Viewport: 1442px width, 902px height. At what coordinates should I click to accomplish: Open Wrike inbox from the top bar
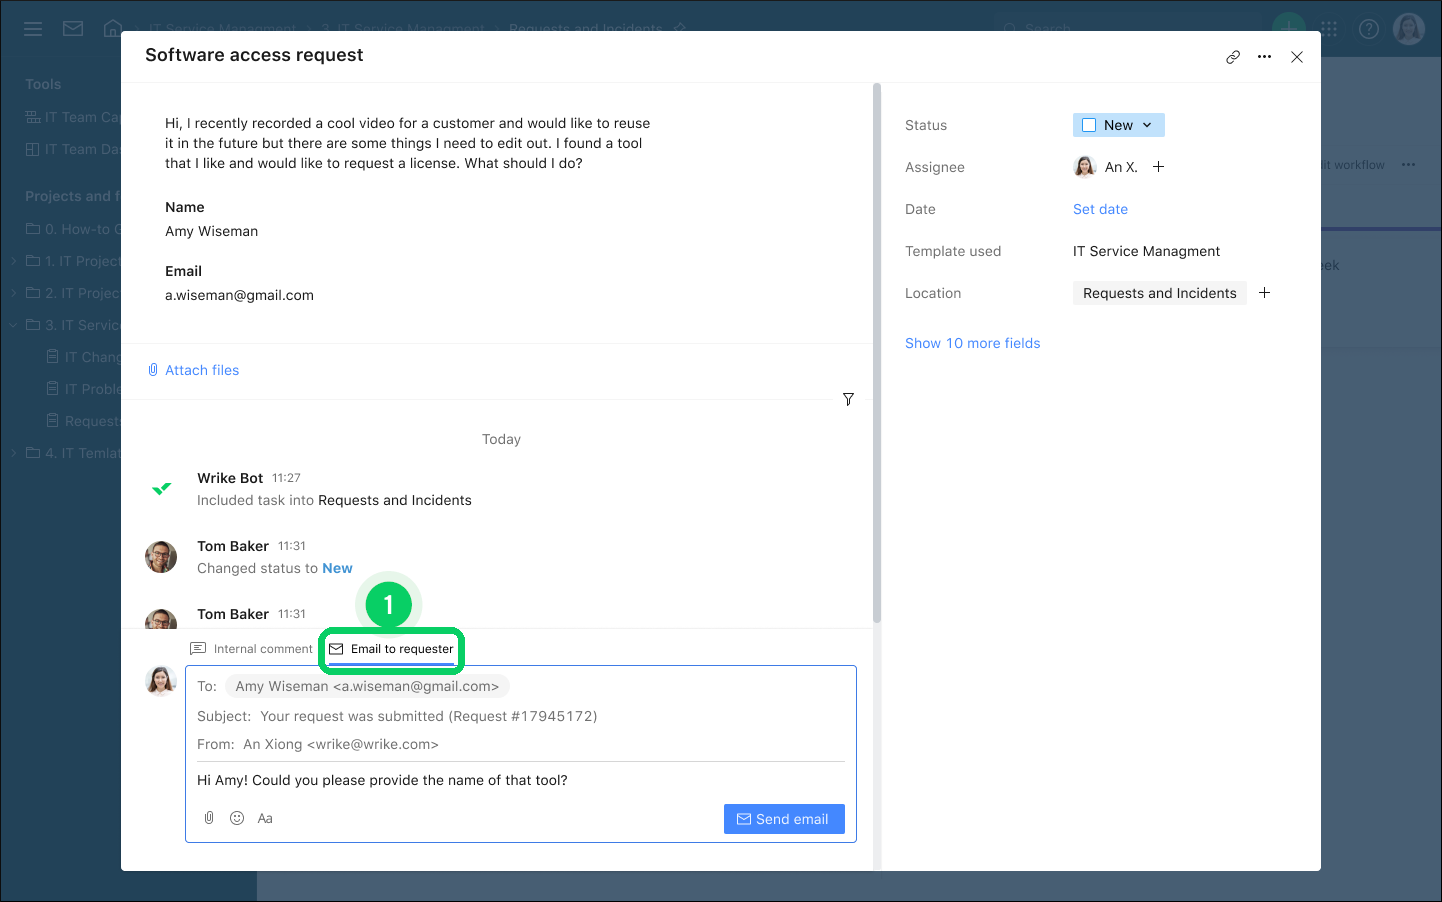[x=72, y=28]
